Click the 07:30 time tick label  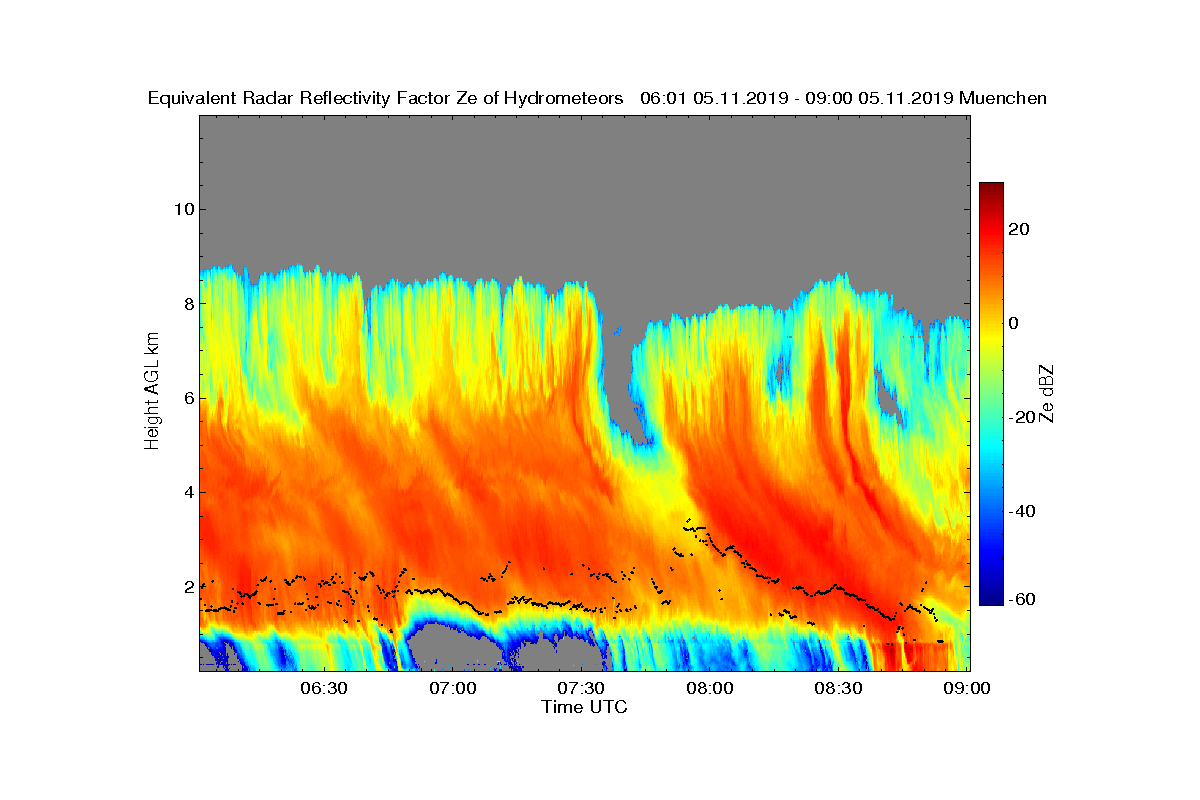(581, 688)
